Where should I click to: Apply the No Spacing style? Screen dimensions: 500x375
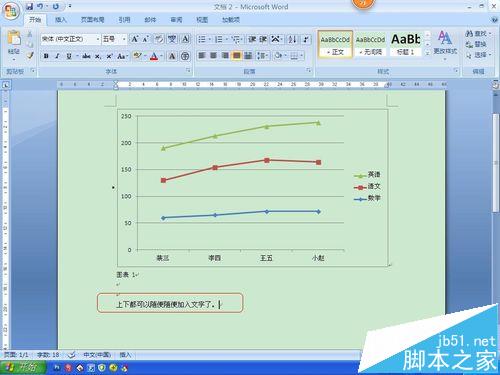coord(370,44)
